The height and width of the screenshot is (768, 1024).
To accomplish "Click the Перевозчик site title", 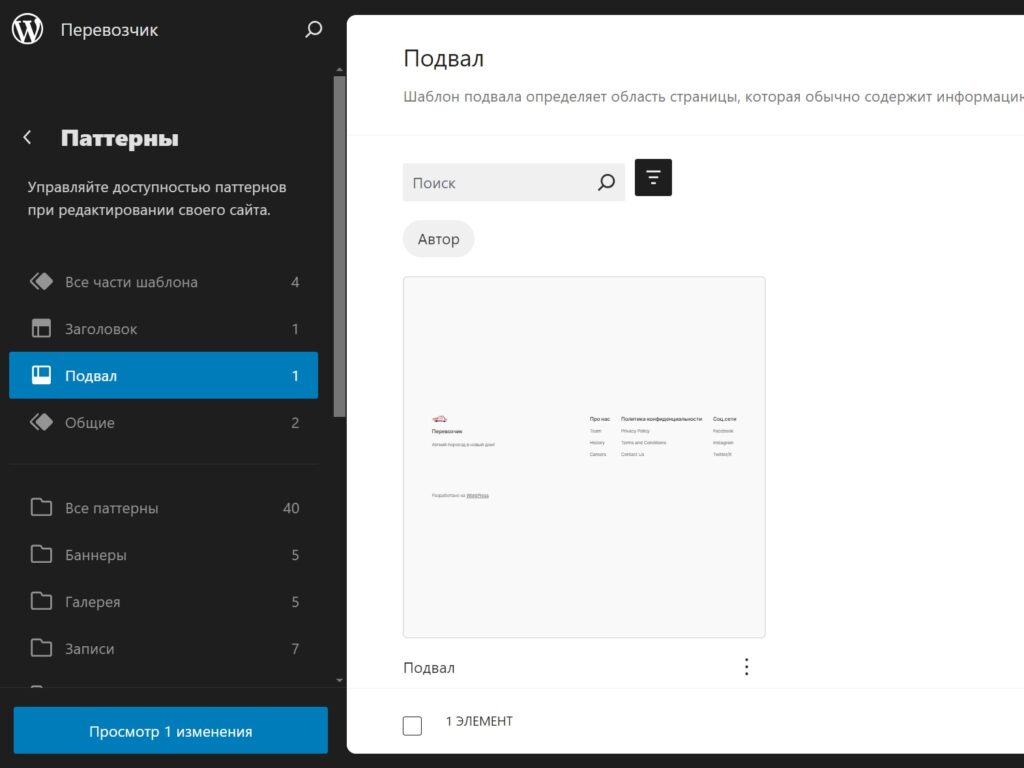I will tap(109, 30).
